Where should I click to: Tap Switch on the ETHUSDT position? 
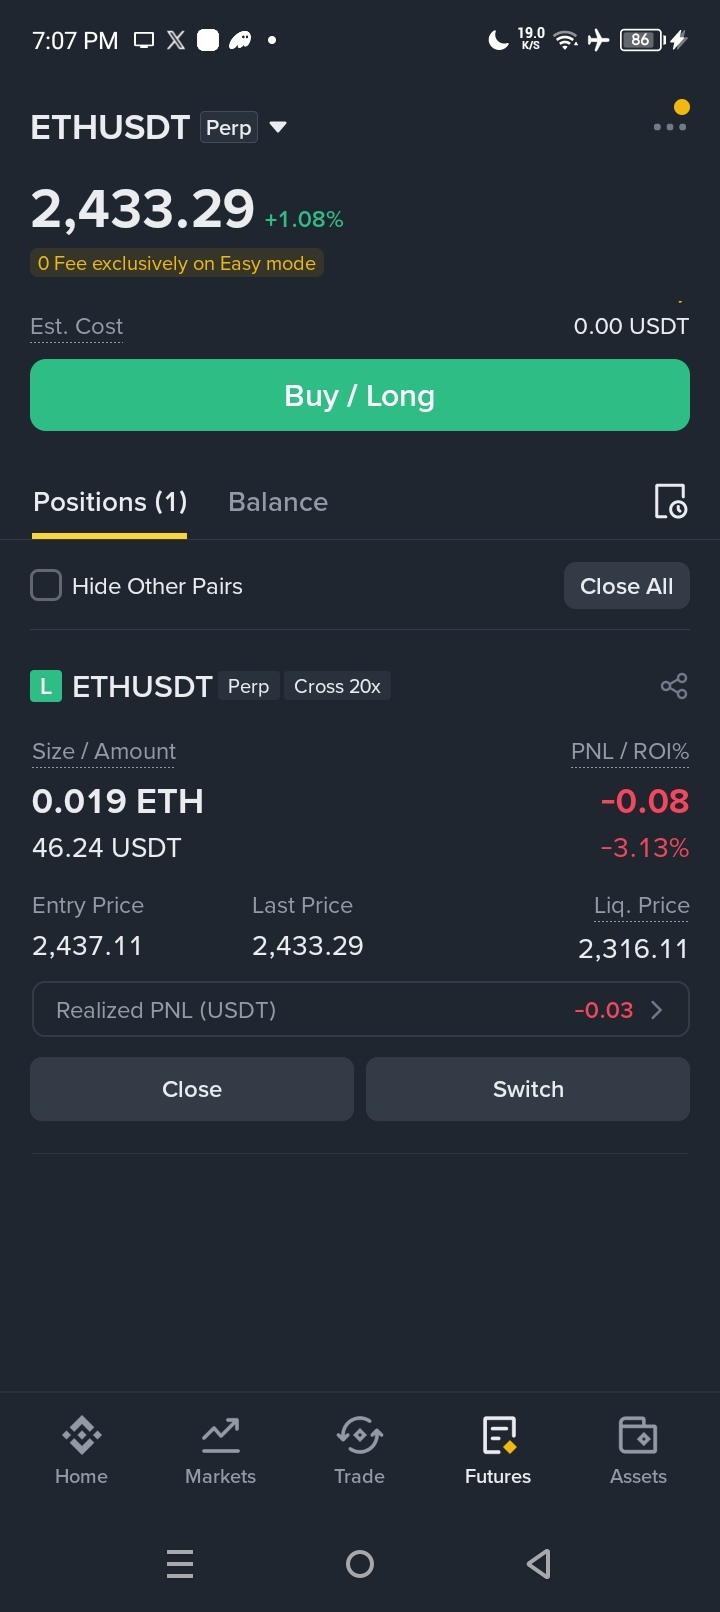(x=528, y=1089)
